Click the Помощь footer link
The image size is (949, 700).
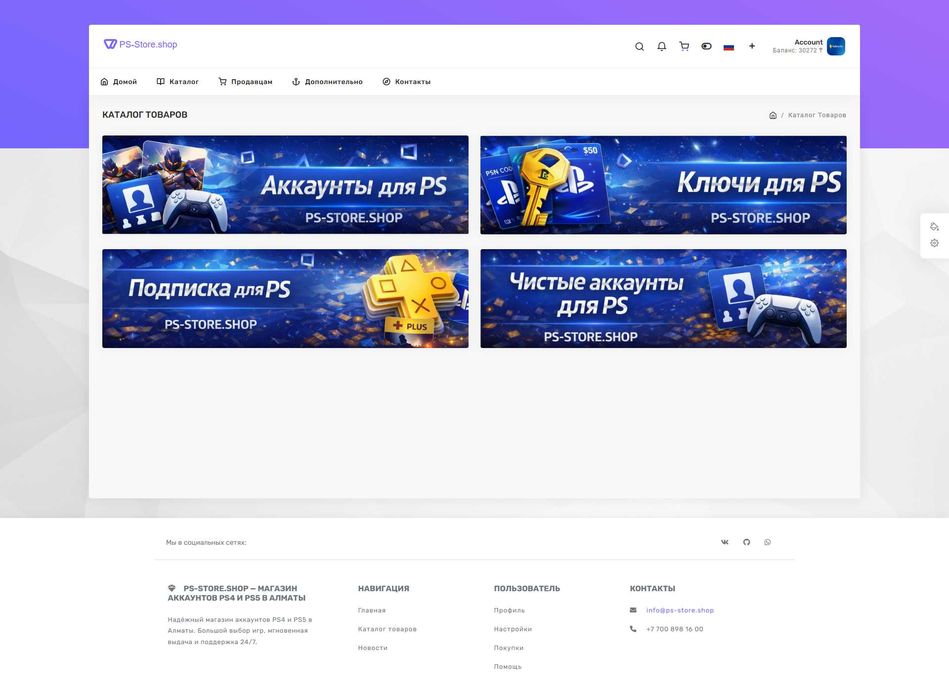click(508, 667)
